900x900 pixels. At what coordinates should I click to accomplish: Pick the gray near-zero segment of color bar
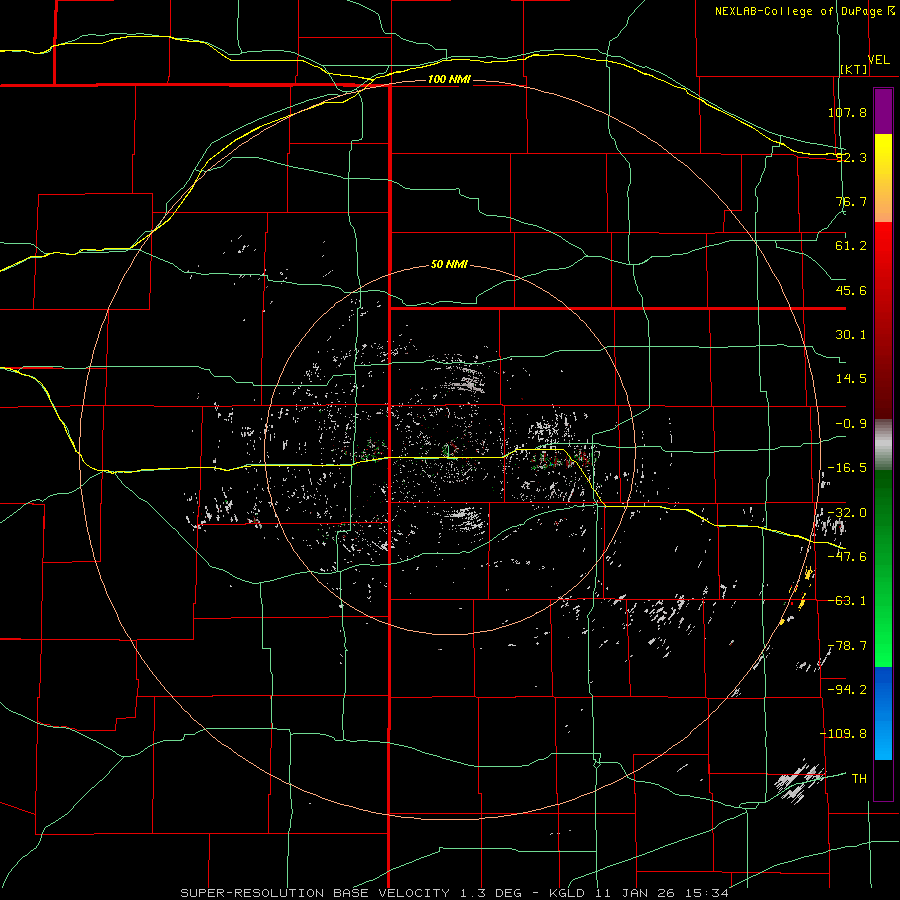[883, 445]
